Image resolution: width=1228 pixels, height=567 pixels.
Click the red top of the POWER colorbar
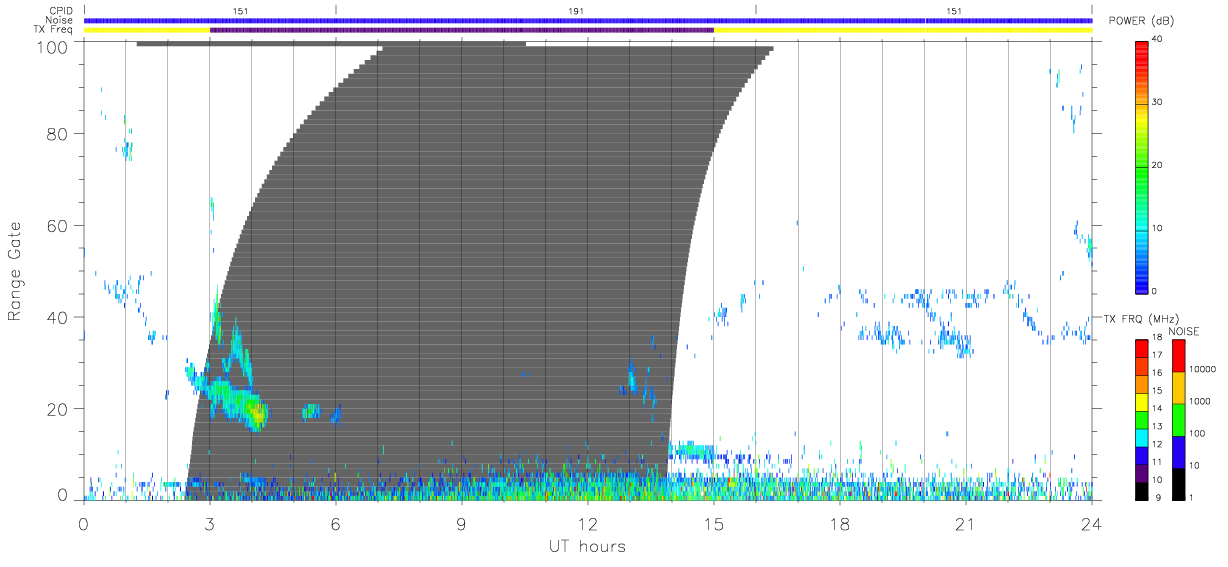coord(1141,48)
